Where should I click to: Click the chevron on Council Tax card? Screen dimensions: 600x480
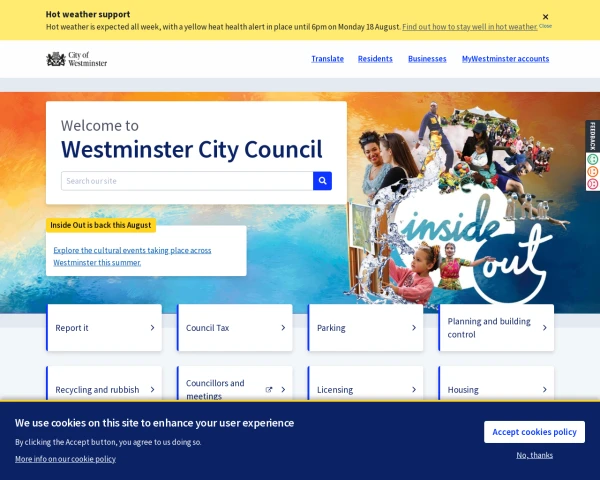coord(283,328)
